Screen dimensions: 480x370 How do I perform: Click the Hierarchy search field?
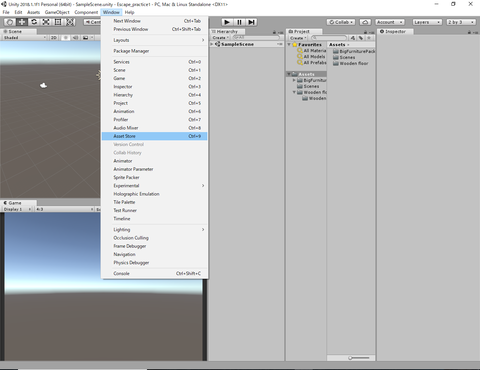pyautogui.click(x=256, y=38)
